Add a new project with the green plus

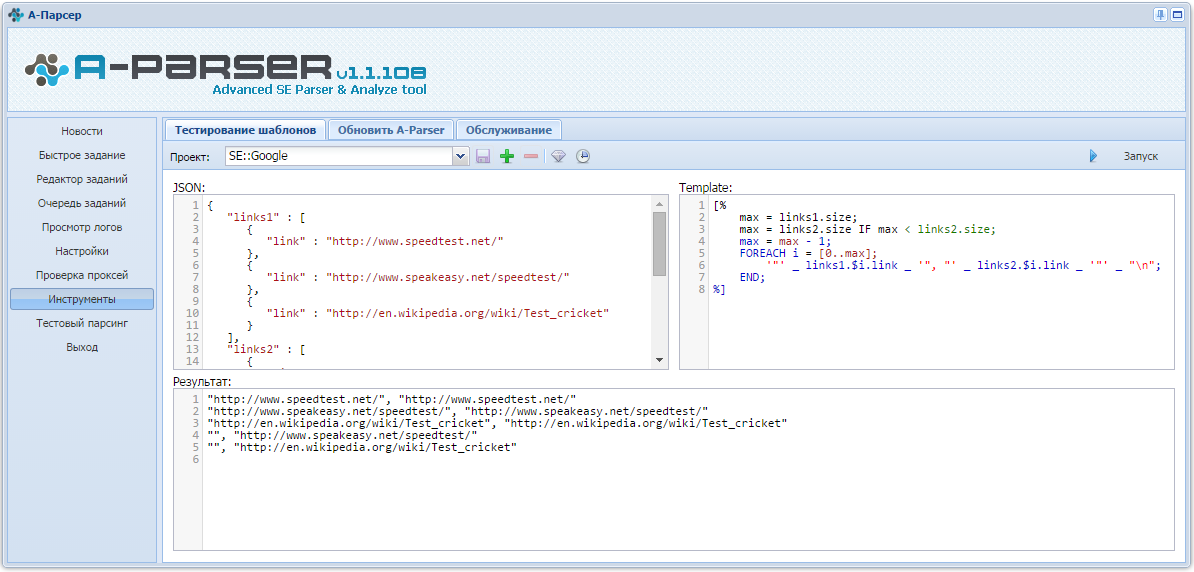507,156
